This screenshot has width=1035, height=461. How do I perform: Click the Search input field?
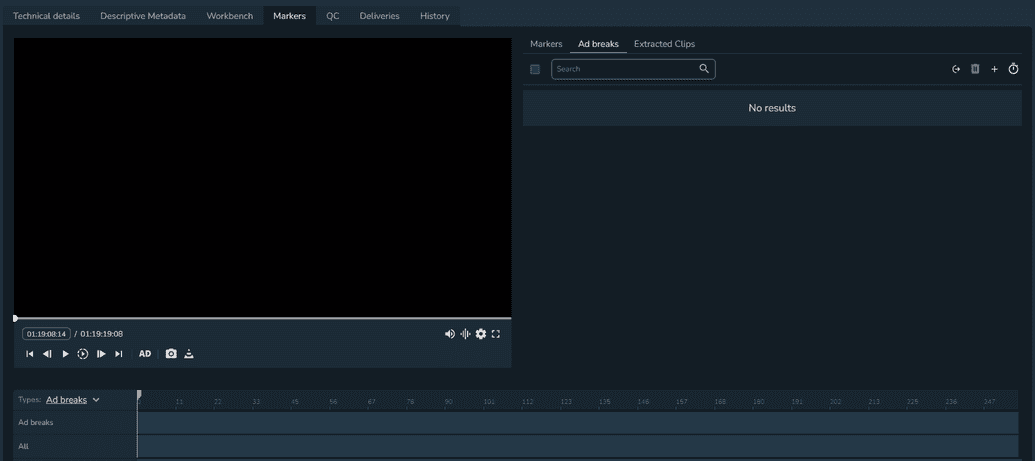(633, 69)
